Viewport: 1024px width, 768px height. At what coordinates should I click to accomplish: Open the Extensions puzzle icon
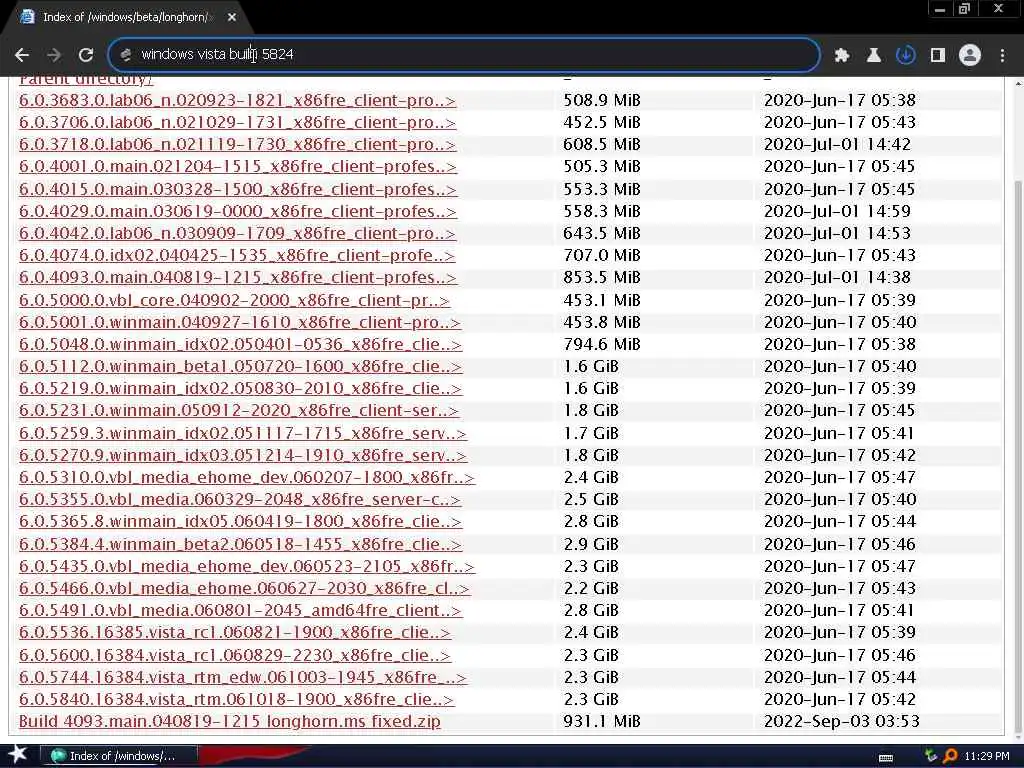point(842,56)
